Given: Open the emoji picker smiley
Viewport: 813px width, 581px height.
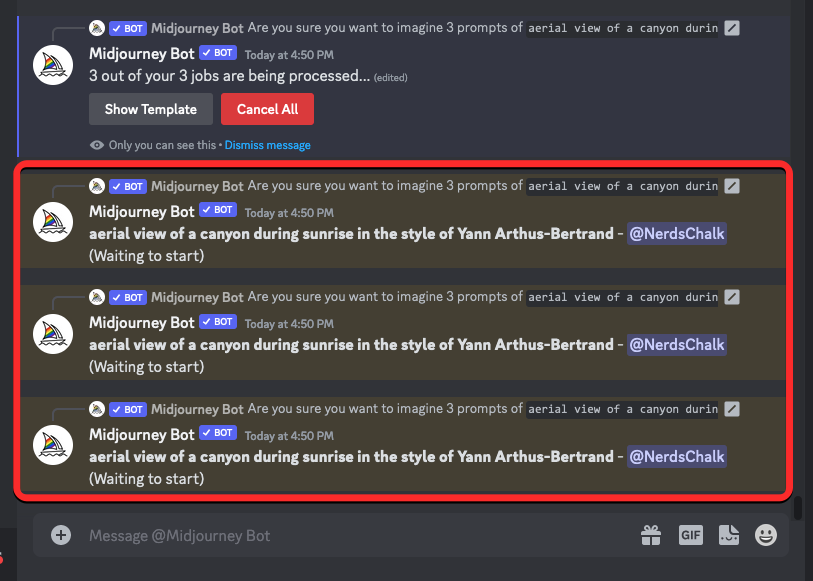Looking at the screenshot, I should click(766, 535).
